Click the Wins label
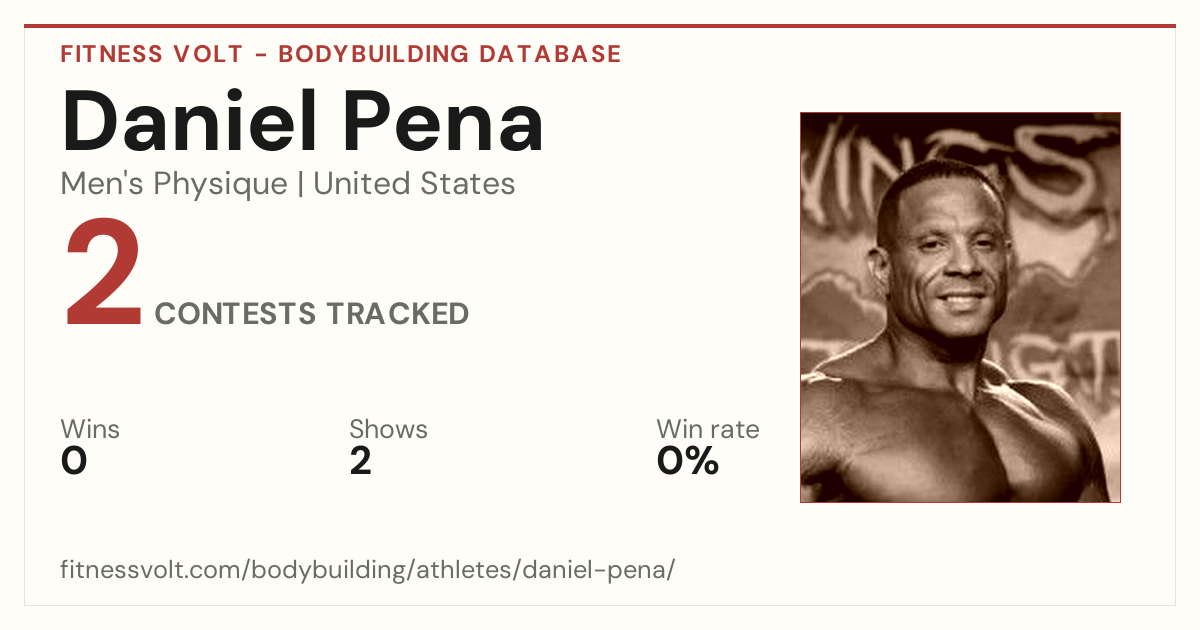Screen dimensions: 1200x630 click(x=90, y=430)
